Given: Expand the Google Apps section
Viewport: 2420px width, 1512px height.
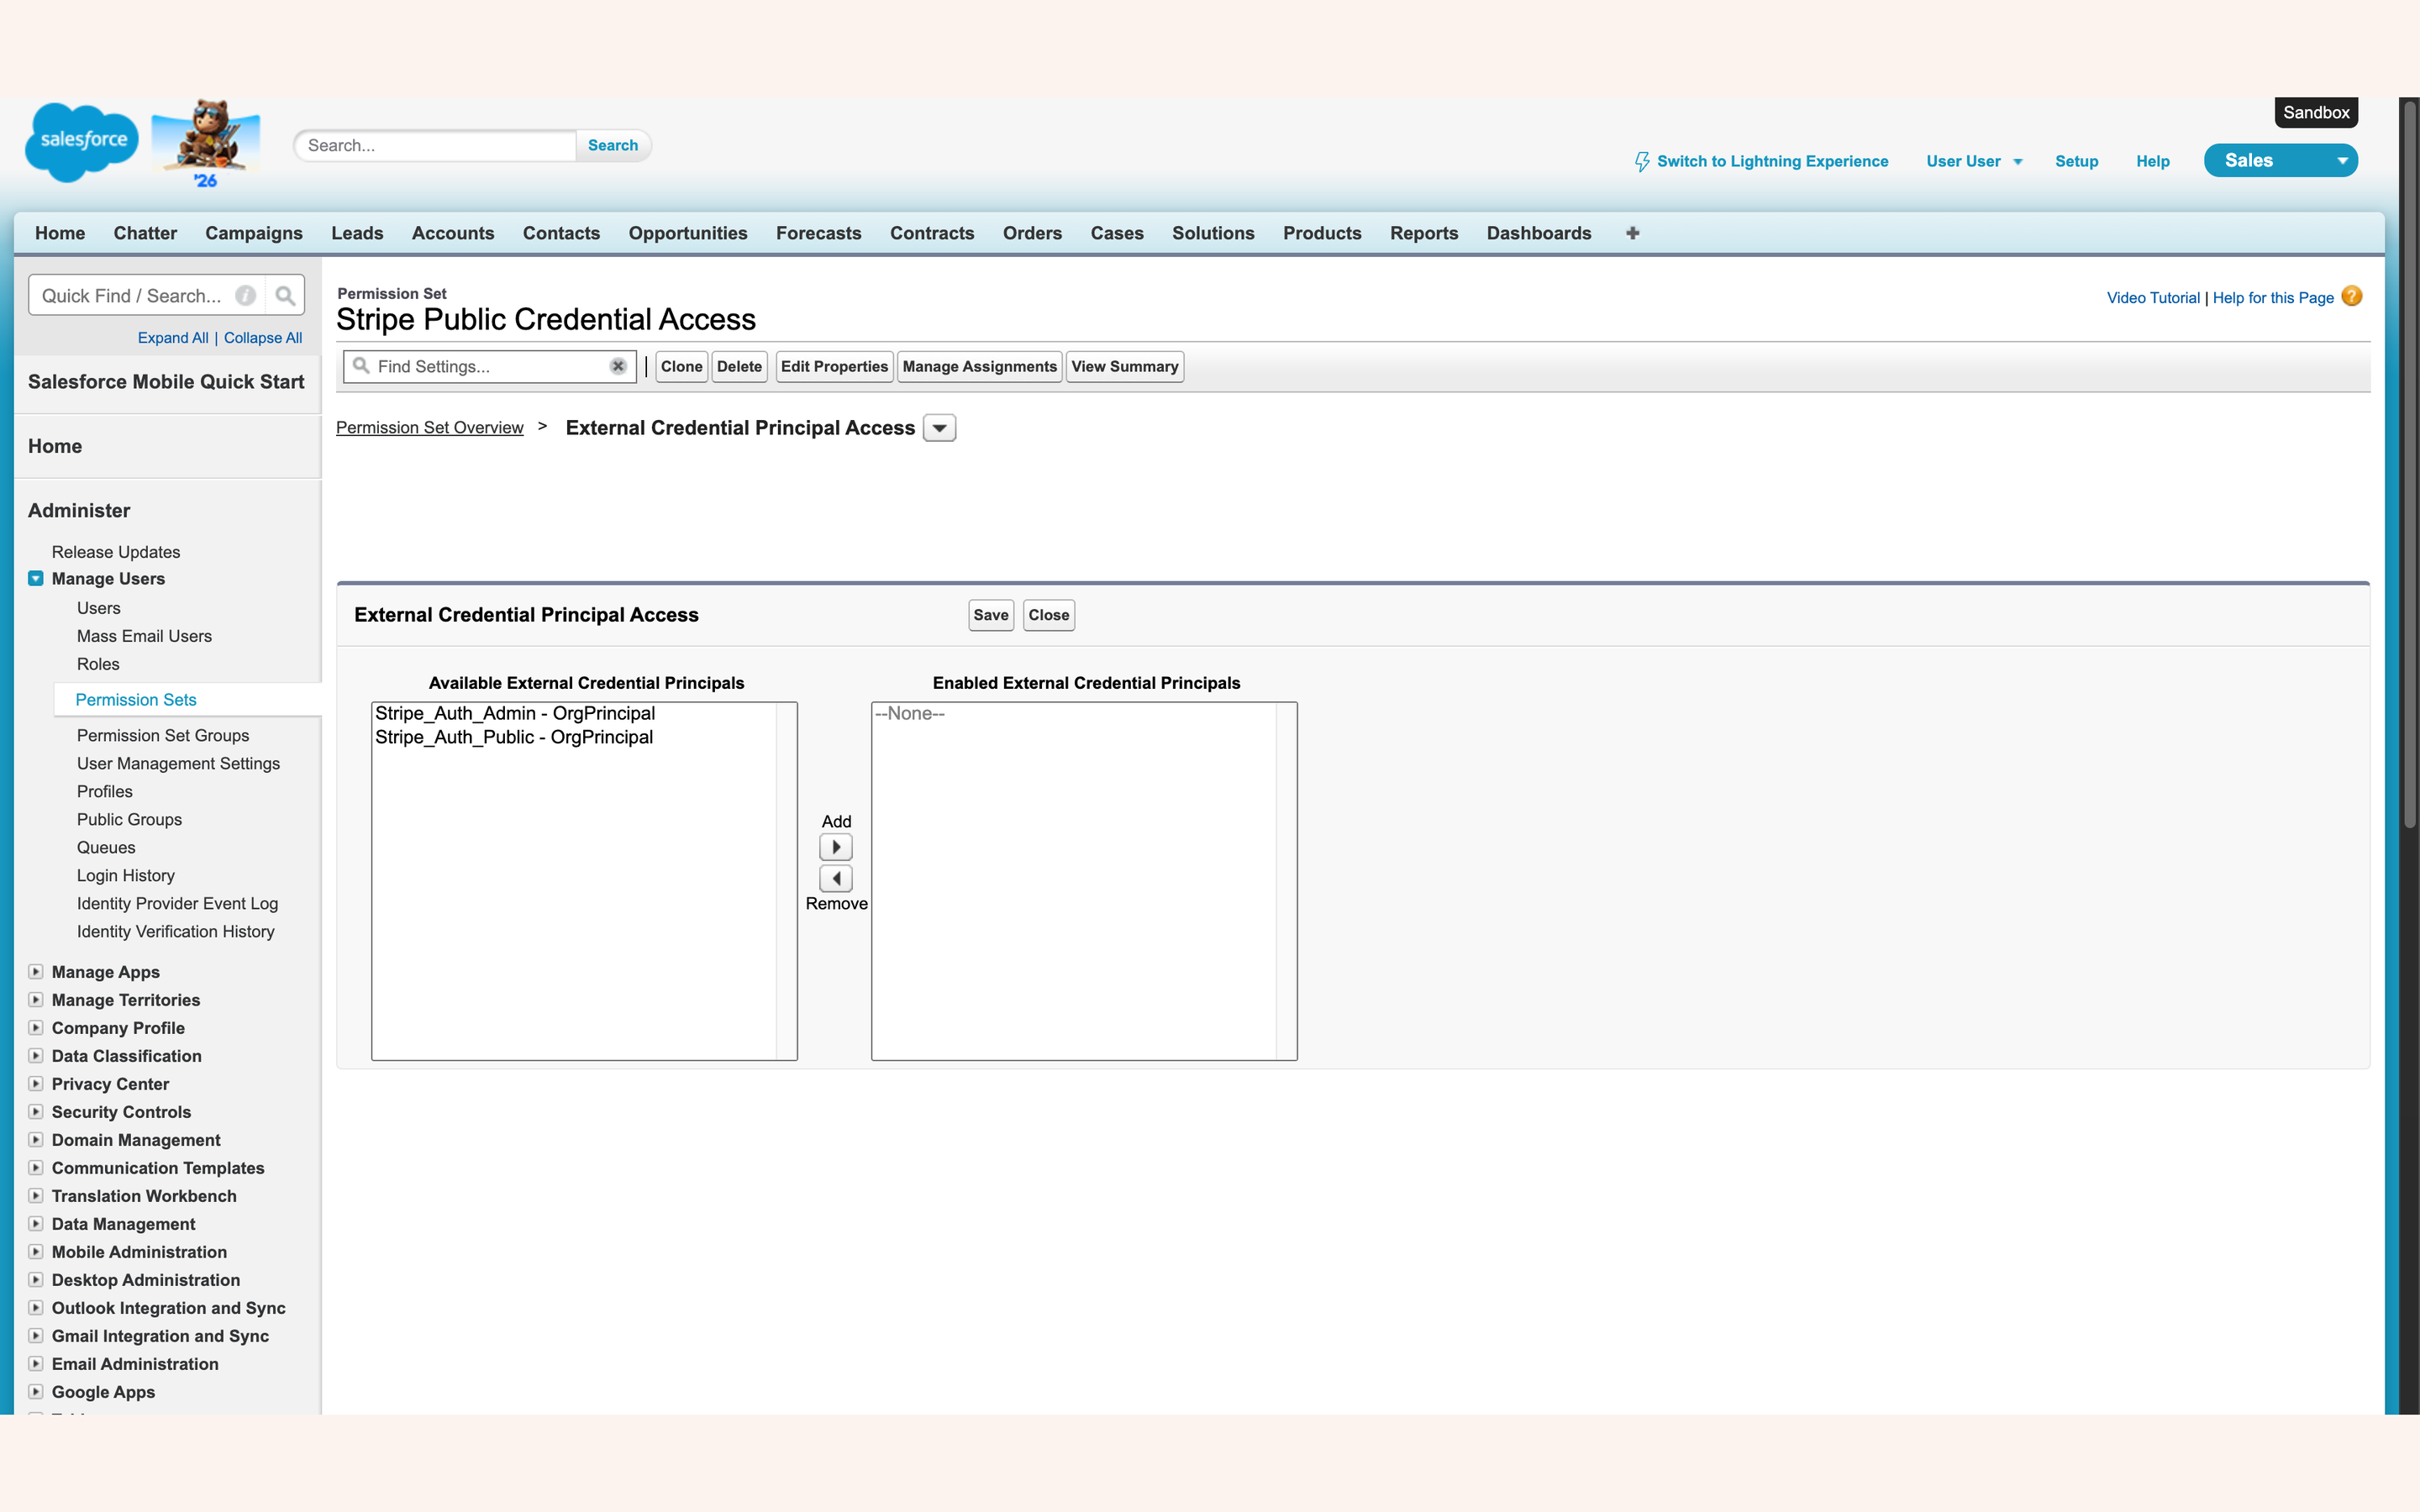Looking at the screenshot, I should click(x=36, y=1392).
